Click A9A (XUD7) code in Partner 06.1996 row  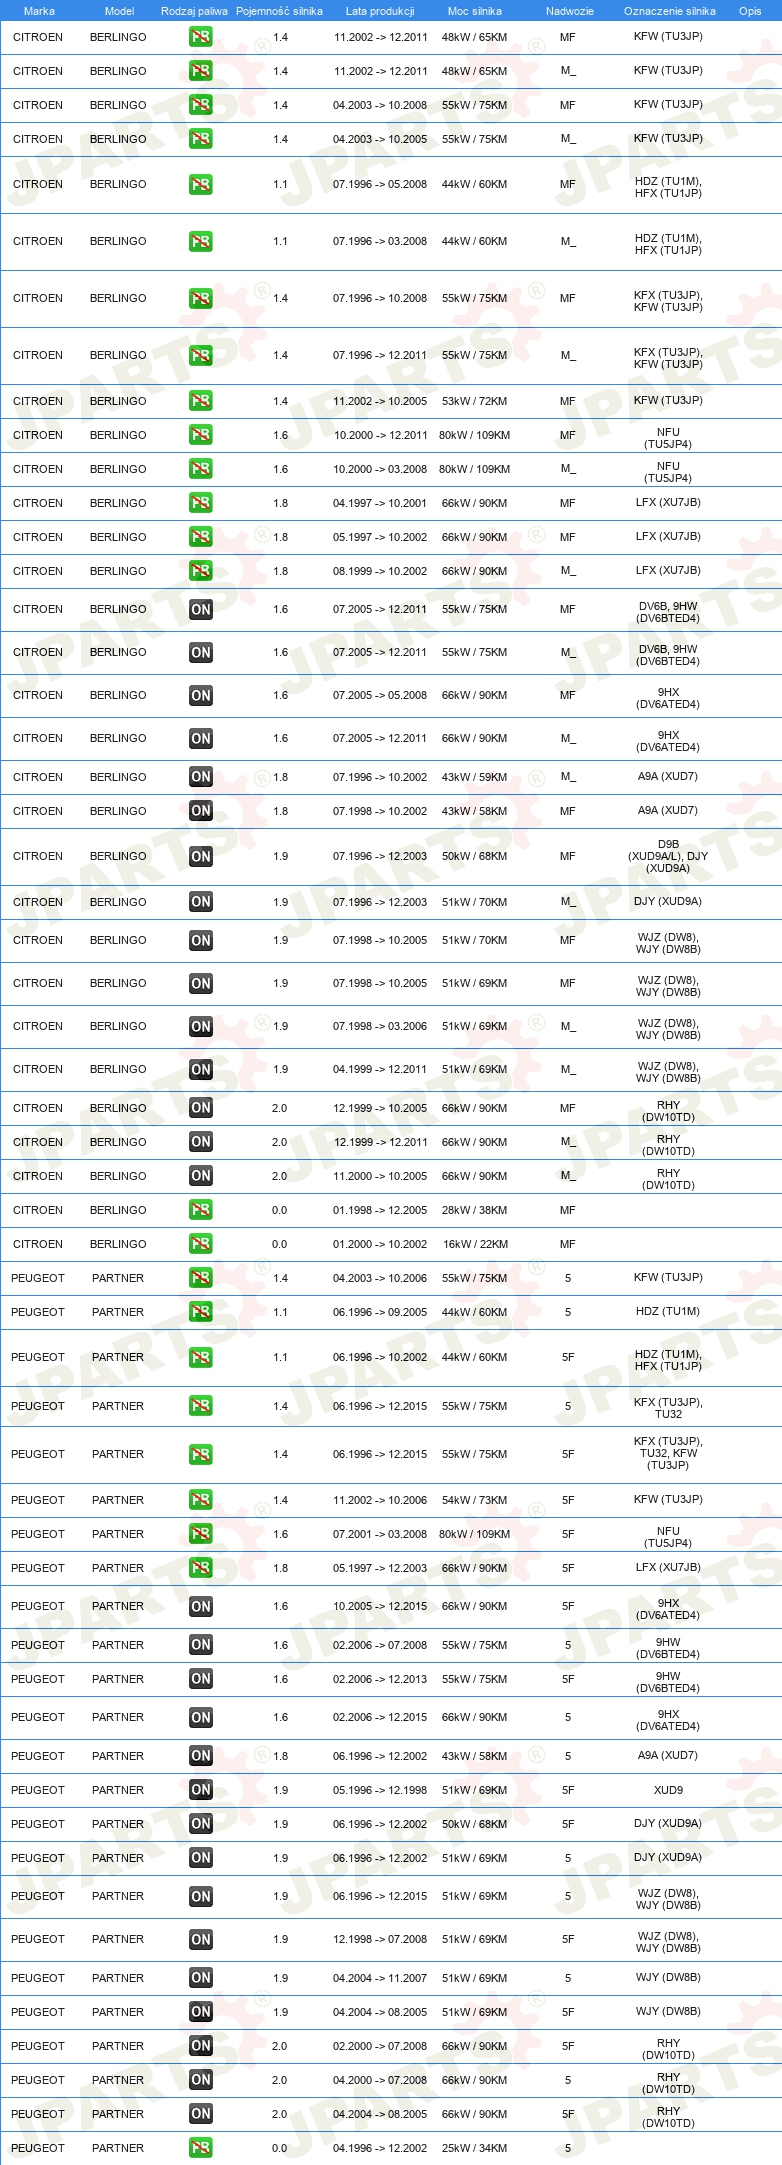tap(668, 1756)
